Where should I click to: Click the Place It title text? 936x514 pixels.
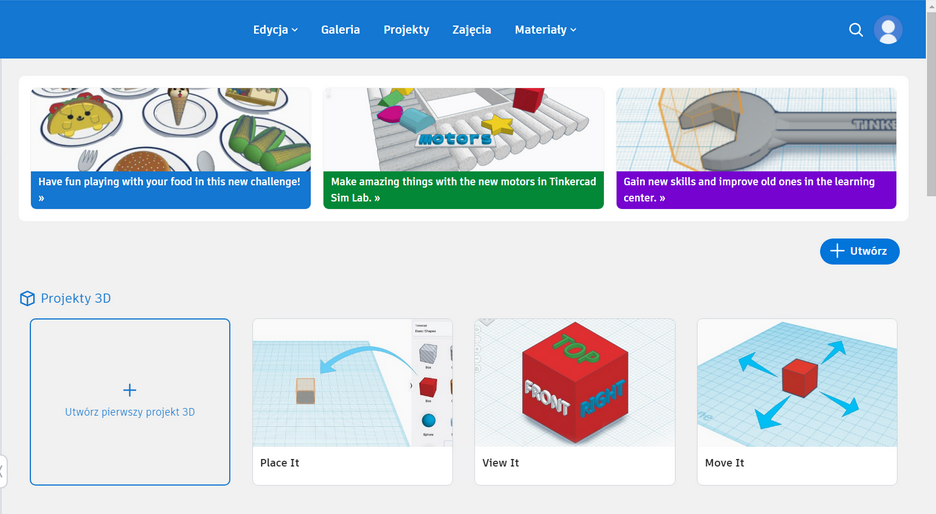point(279,463)
